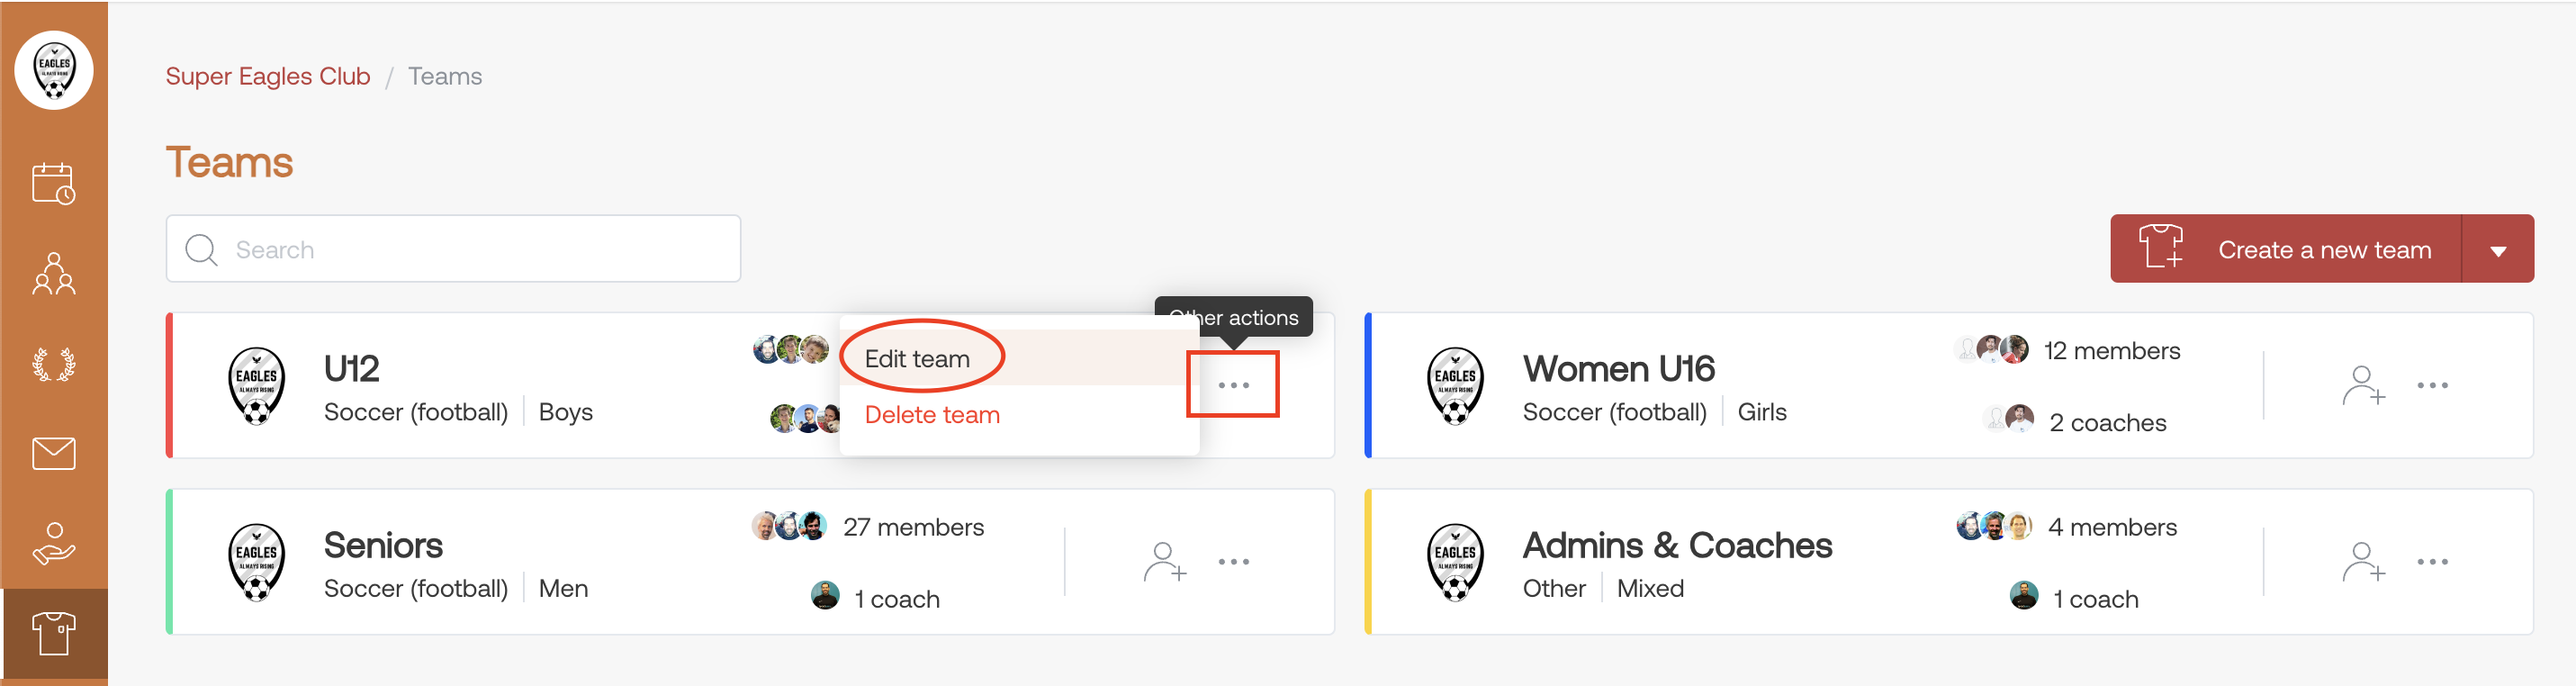
Task: Click the Eagles club logo in the sidebar
Action: 54,70
